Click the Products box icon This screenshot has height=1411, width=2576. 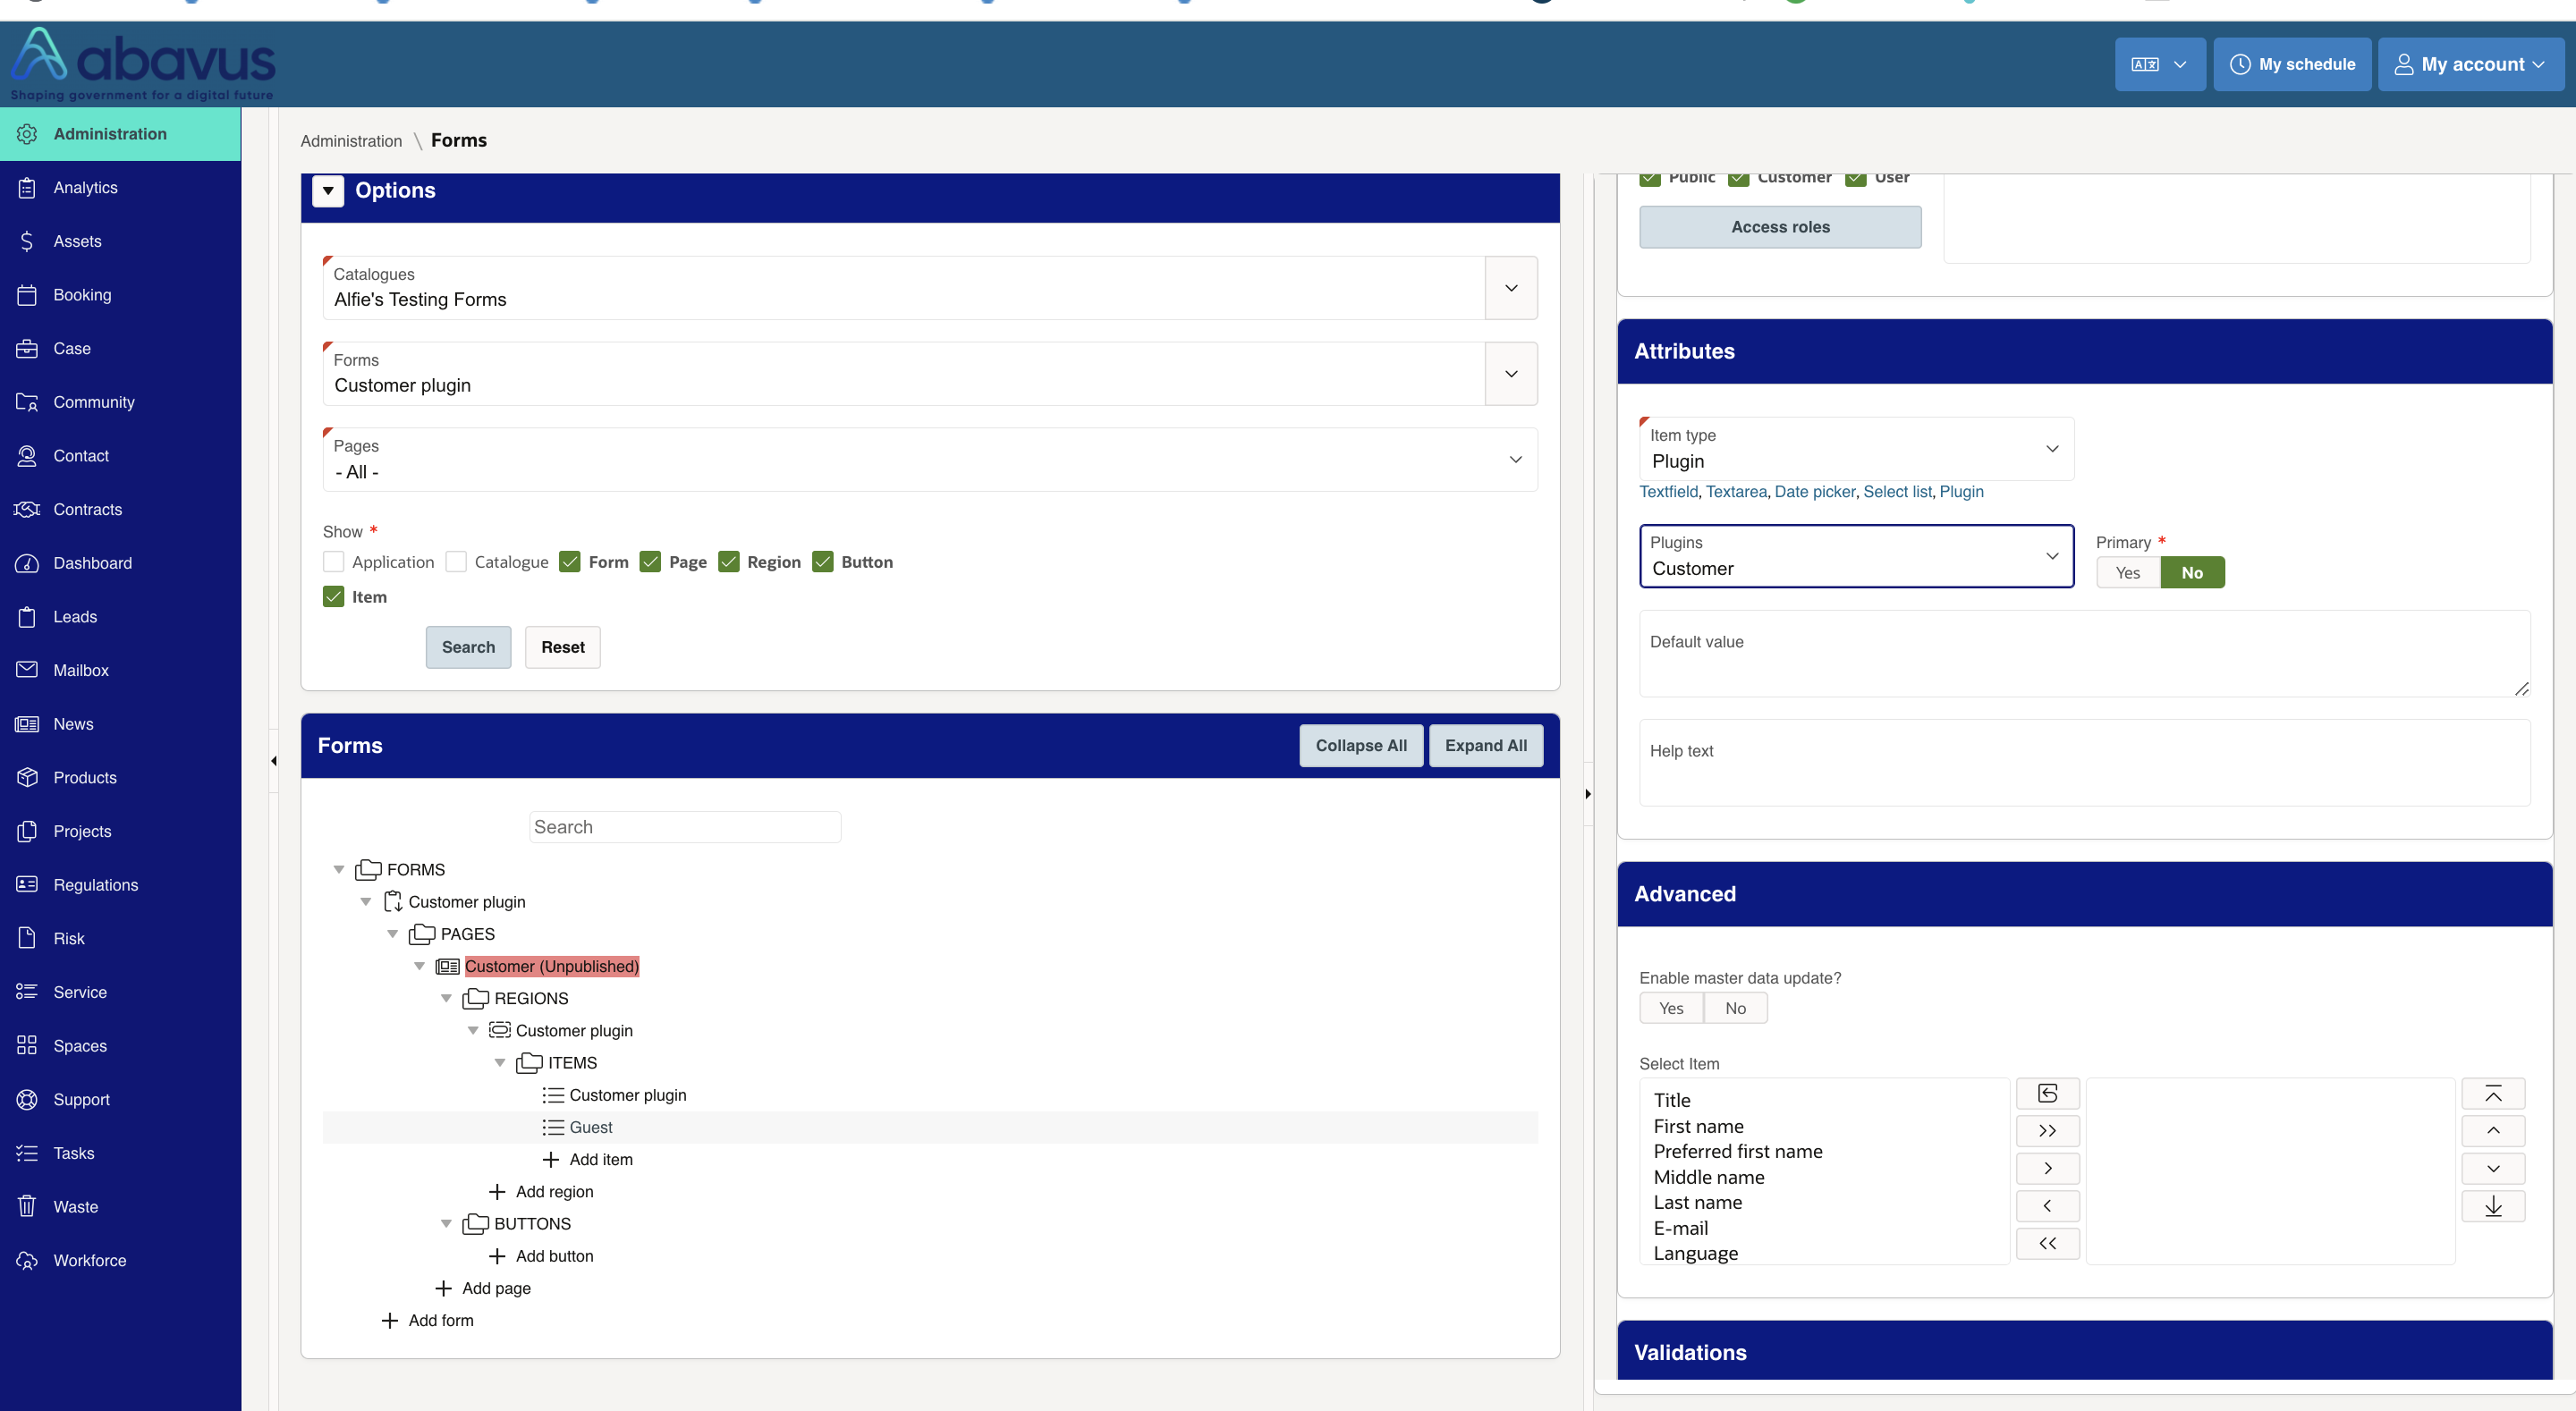pos(27,778)
